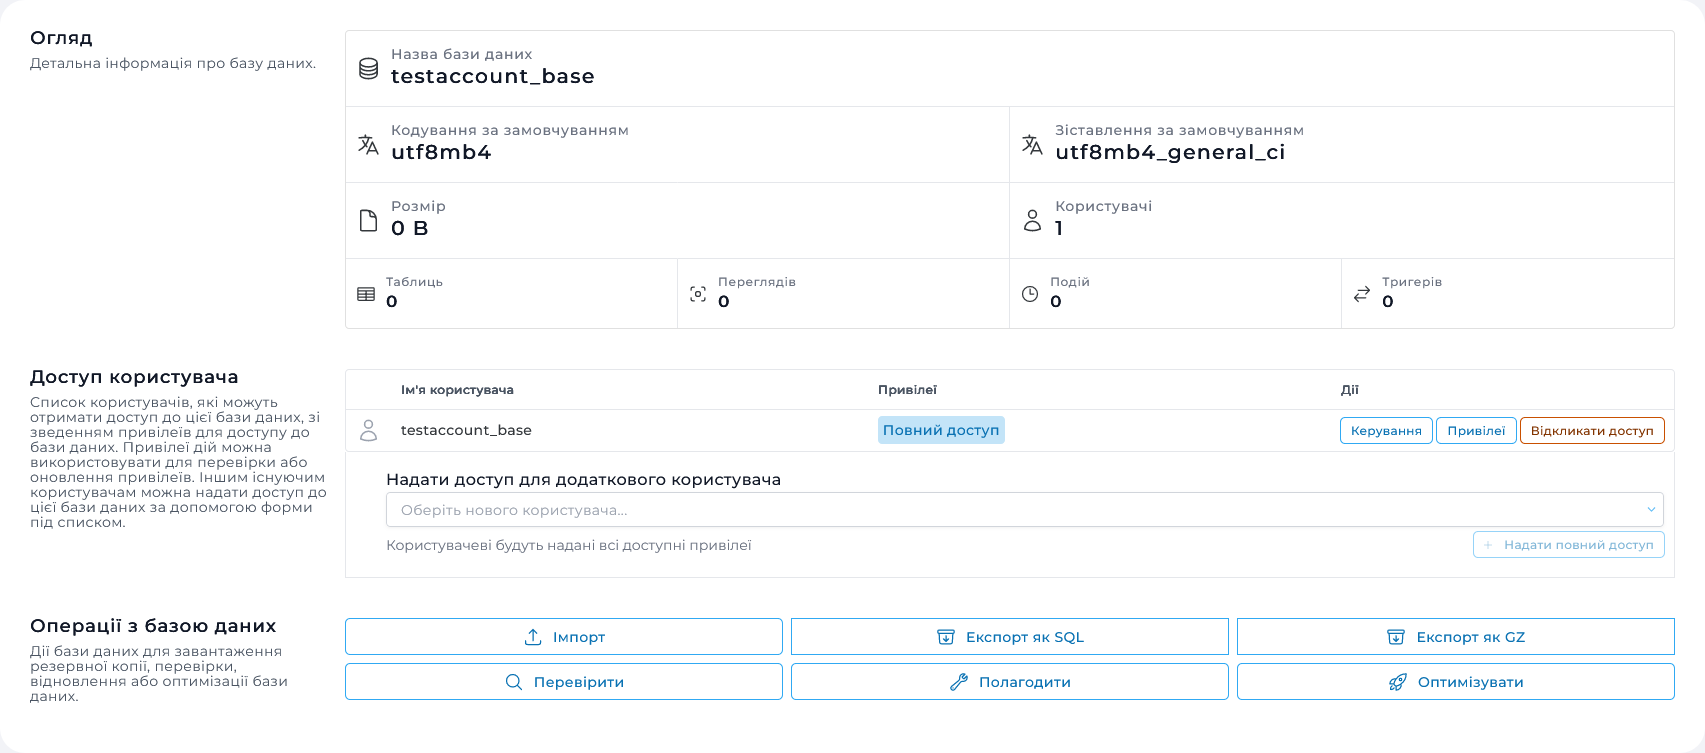Click the default charset translate icon
The width and height of the screenshot is (1705, 753).
click(368, 145)
